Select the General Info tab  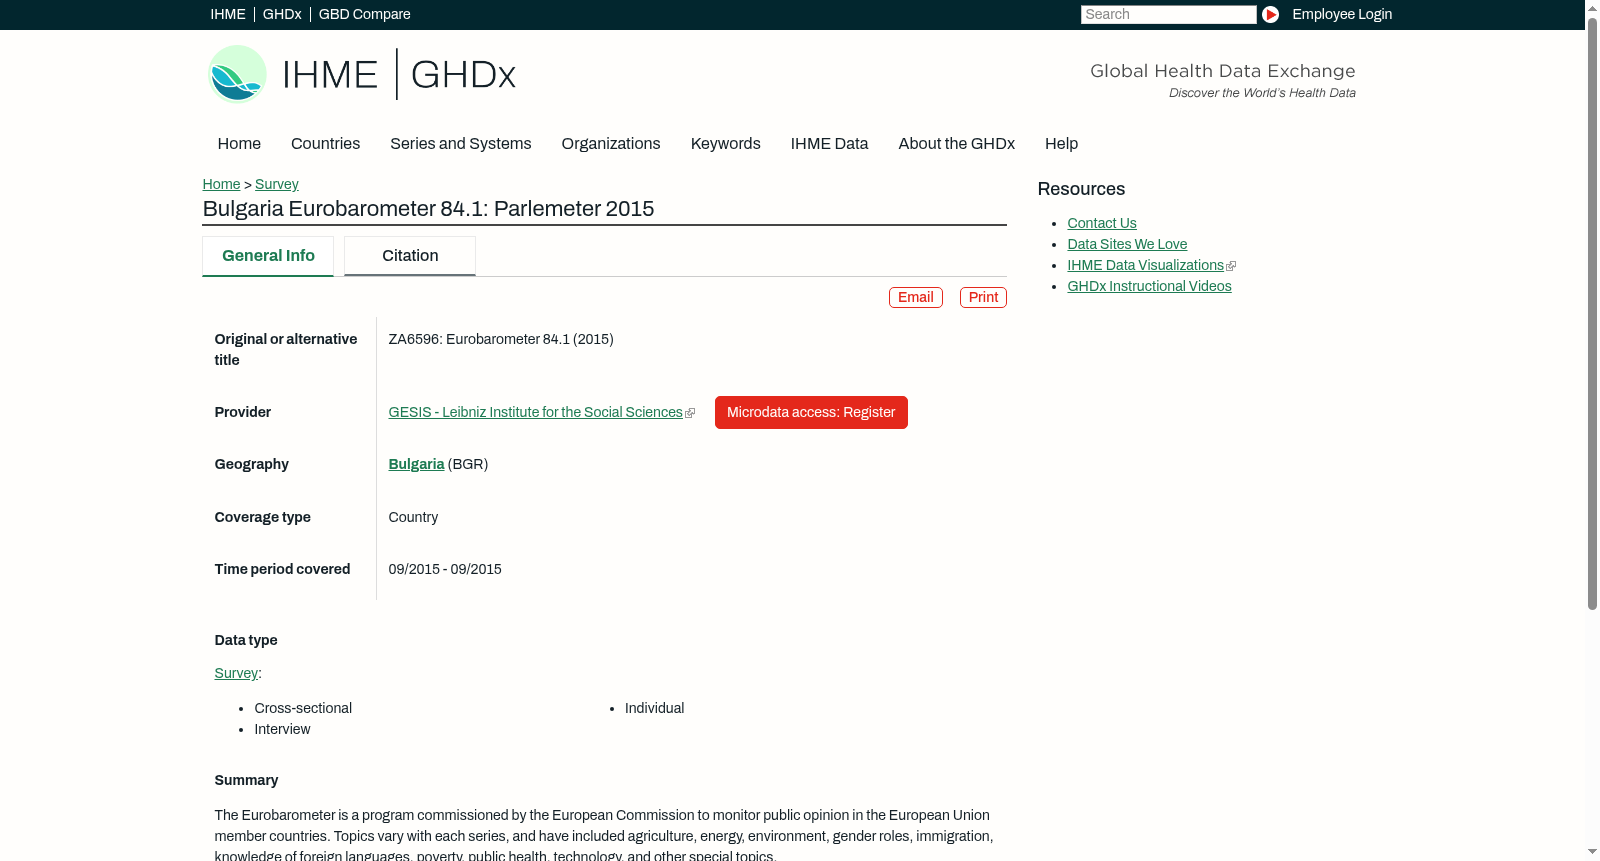[x=268, y=256]
